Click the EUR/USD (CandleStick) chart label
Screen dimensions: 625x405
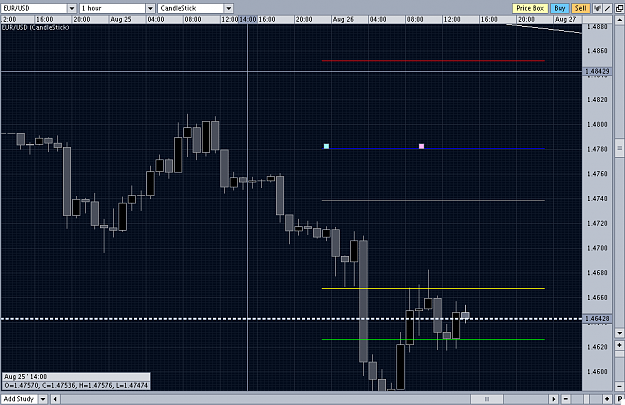[x=35, y=28]
